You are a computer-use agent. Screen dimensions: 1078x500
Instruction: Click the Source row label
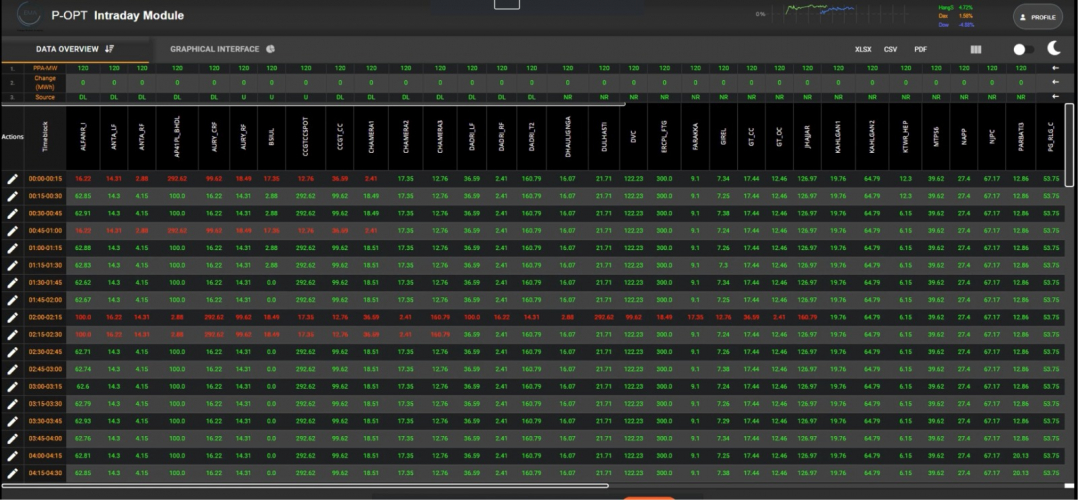pos(46,97)
